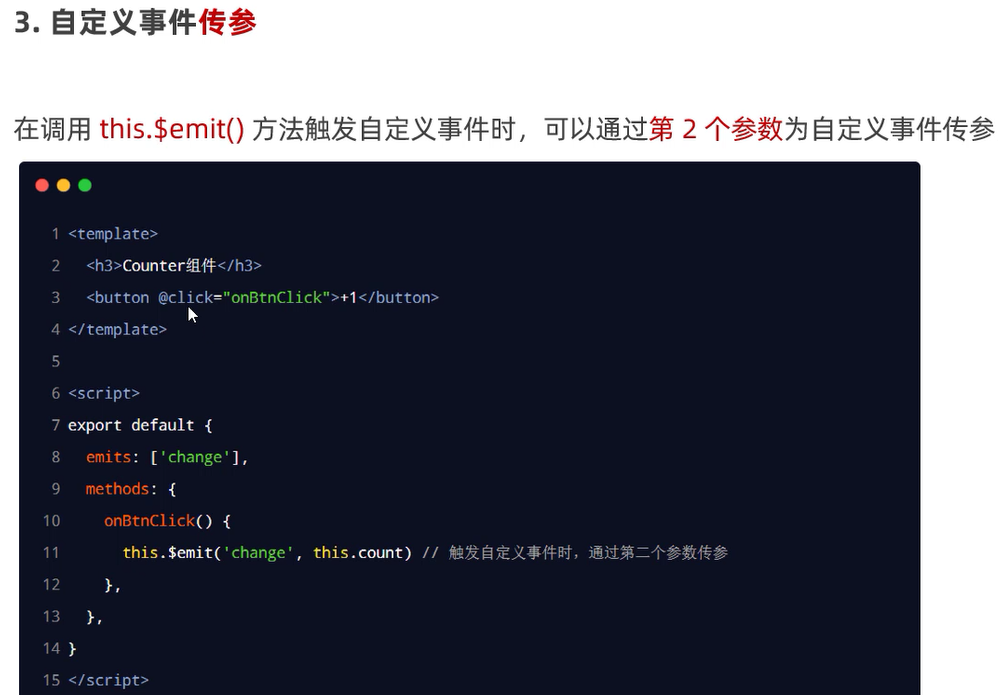The image size is (998, 695).
Task: Click the red dot in code window header
Action: (x=42, y=185)
